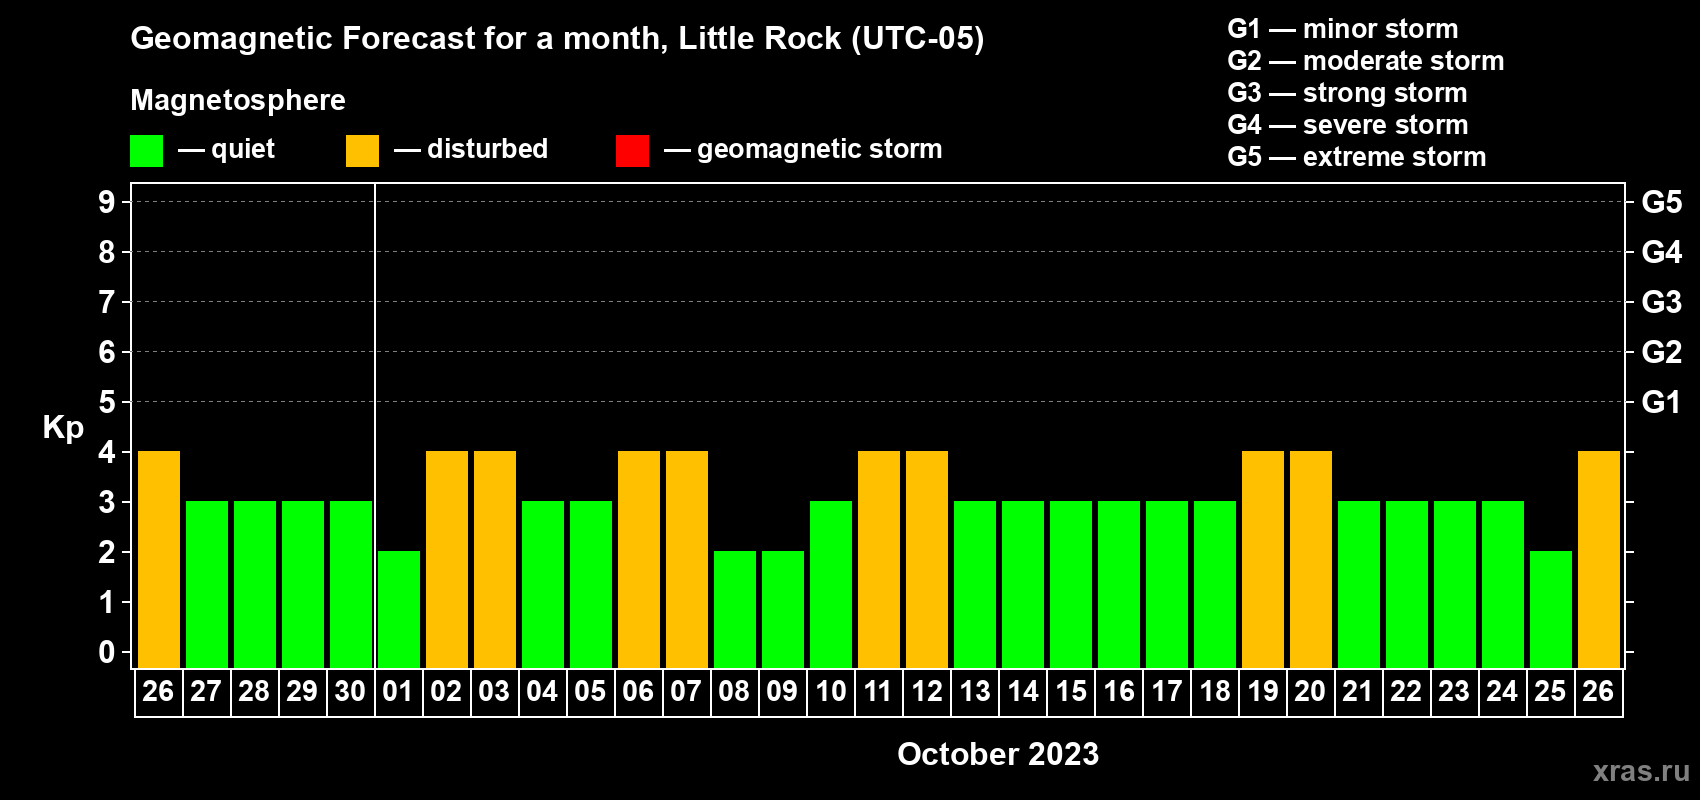Viewport: 1700px width, 800px height.
Task: Click the 'G4 — severe storm' legend line
Action: pyautogui.click(x=1348, y=125)
